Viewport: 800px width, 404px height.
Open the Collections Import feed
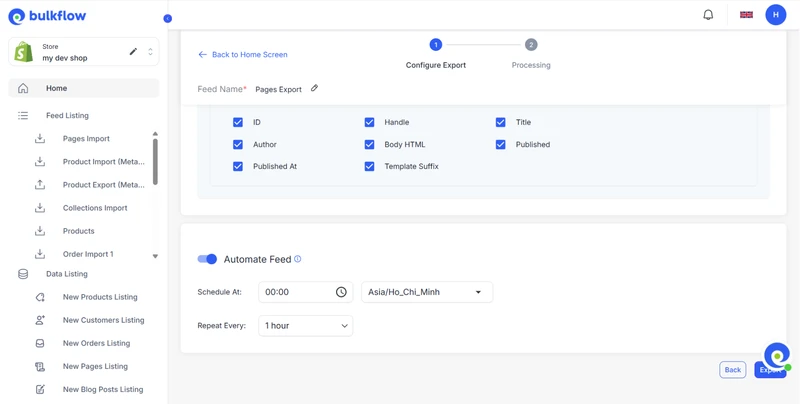coord(95,208)
